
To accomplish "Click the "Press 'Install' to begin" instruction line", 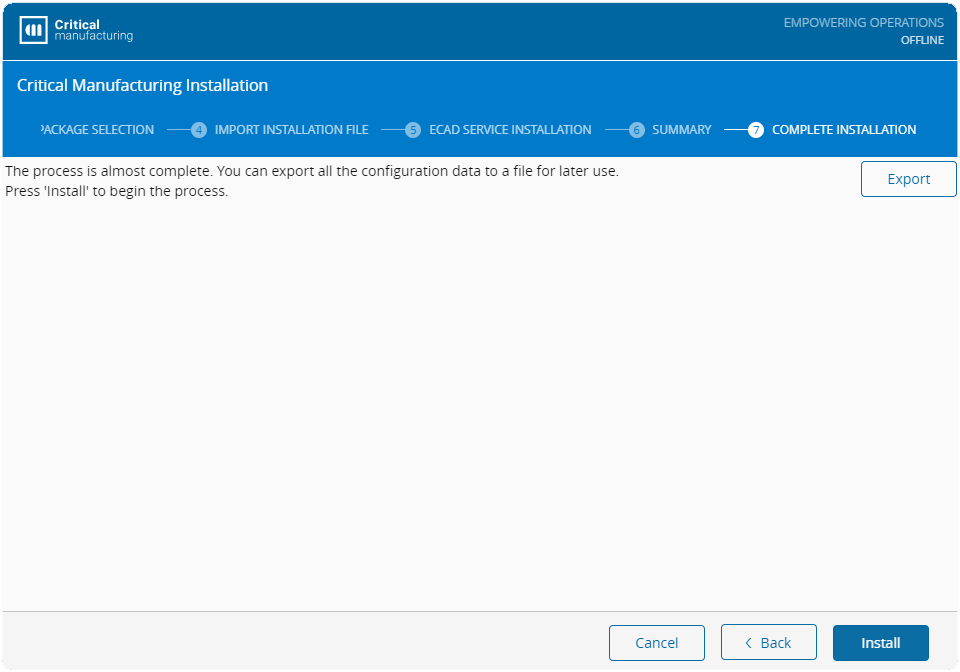I will coord(117,191).
